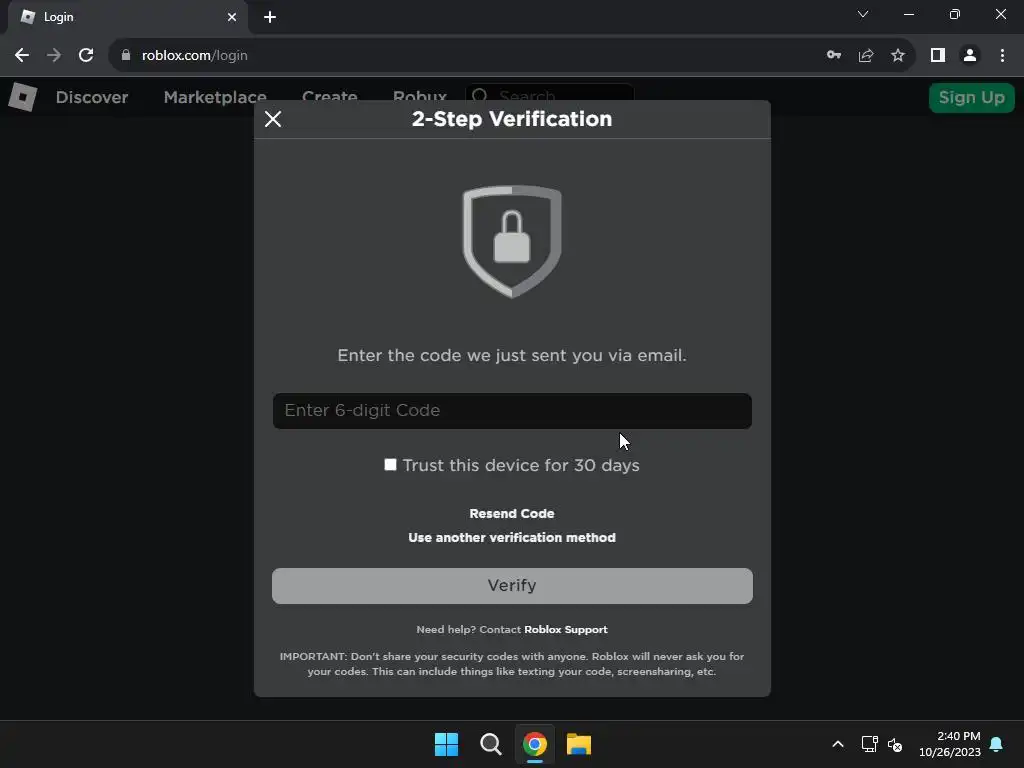This screenshot has height=768, width=1024.
Task: Go back with the browser back arrow
Action: pos(22,56)
